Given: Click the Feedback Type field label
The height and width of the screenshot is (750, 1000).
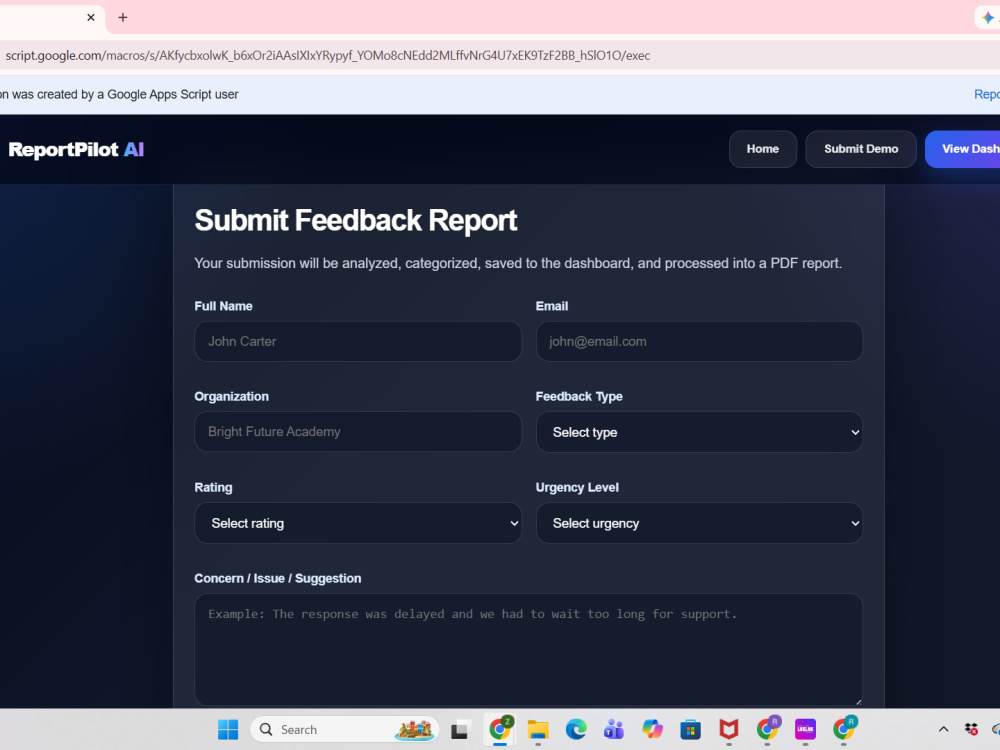Looking at the screenshot, I should pos(579,397).
